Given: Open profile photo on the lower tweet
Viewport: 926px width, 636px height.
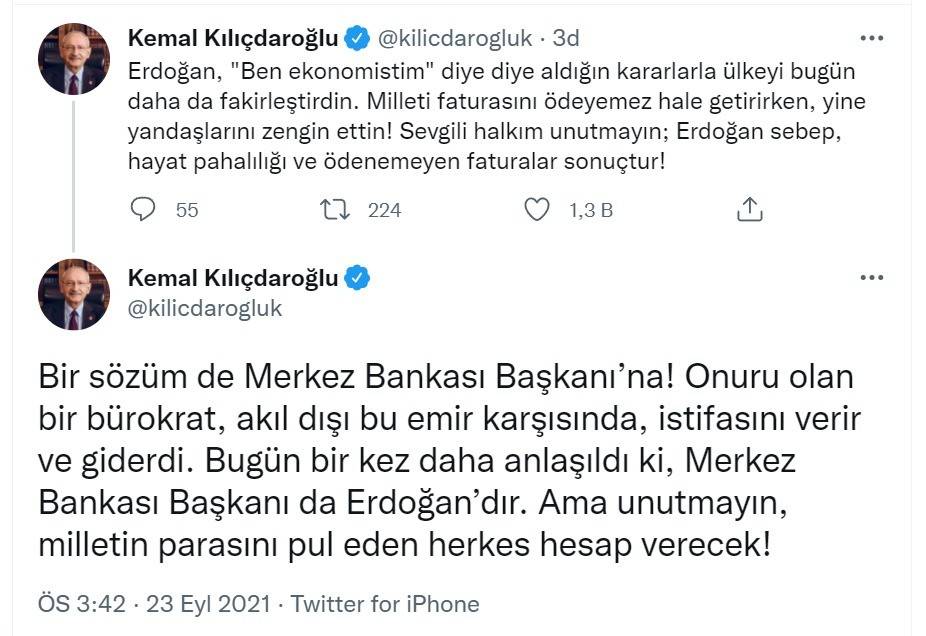Looking at the screenshot, I should [74, 294].
